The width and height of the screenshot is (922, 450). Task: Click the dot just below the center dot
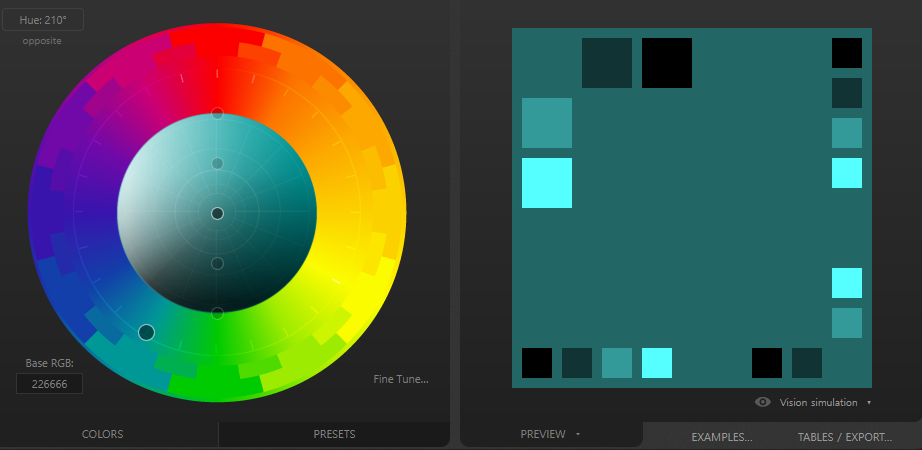click(x=218, y=264)
